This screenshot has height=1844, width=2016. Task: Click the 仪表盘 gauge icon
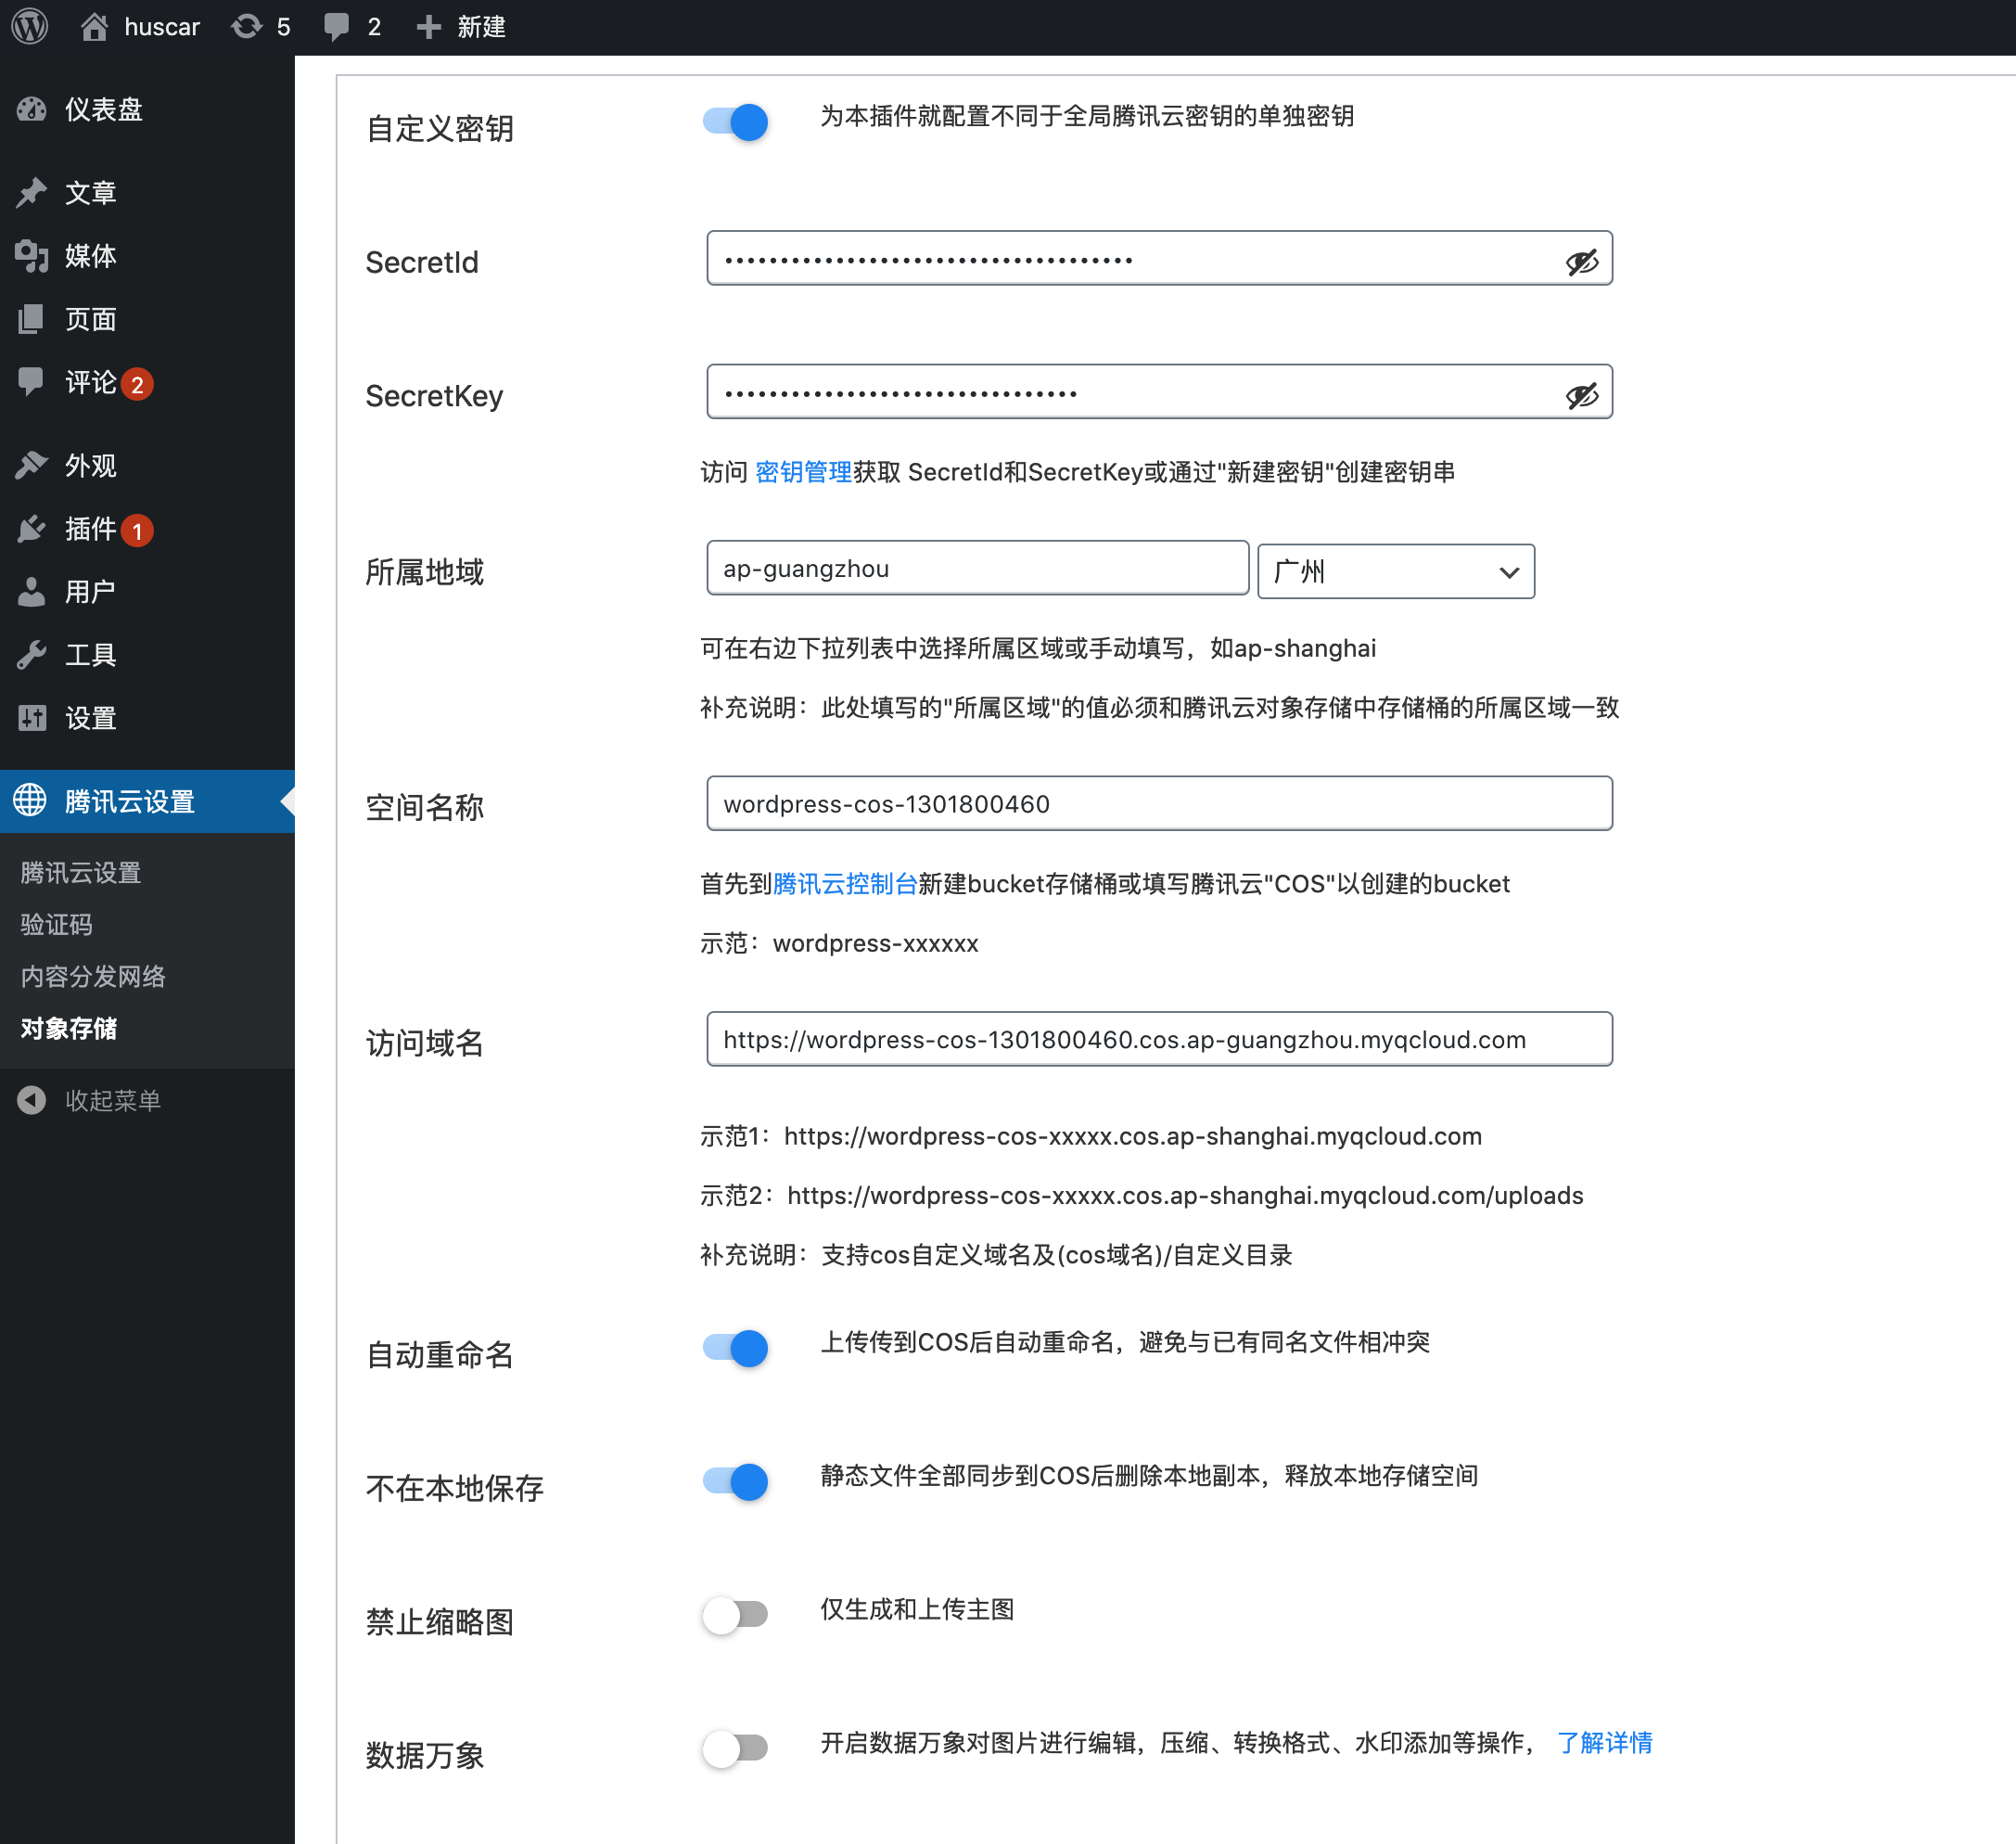(x=32, y=109)
